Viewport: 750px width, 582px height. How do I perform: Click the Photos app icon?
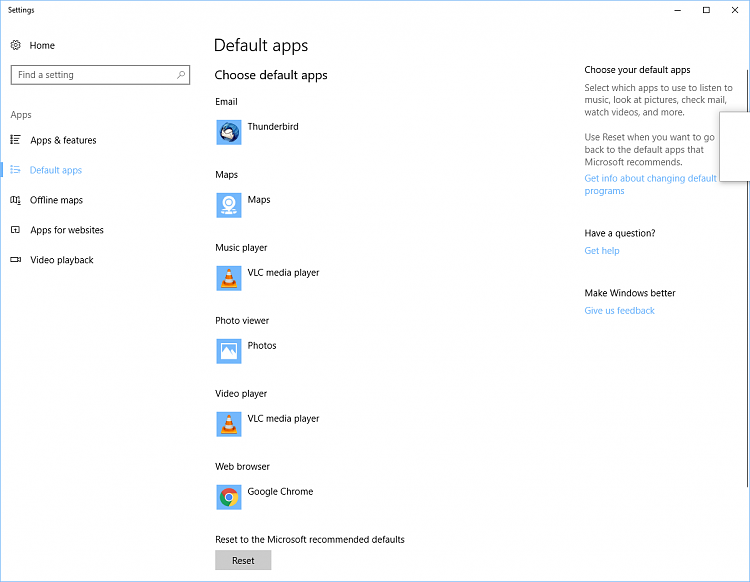229,351
